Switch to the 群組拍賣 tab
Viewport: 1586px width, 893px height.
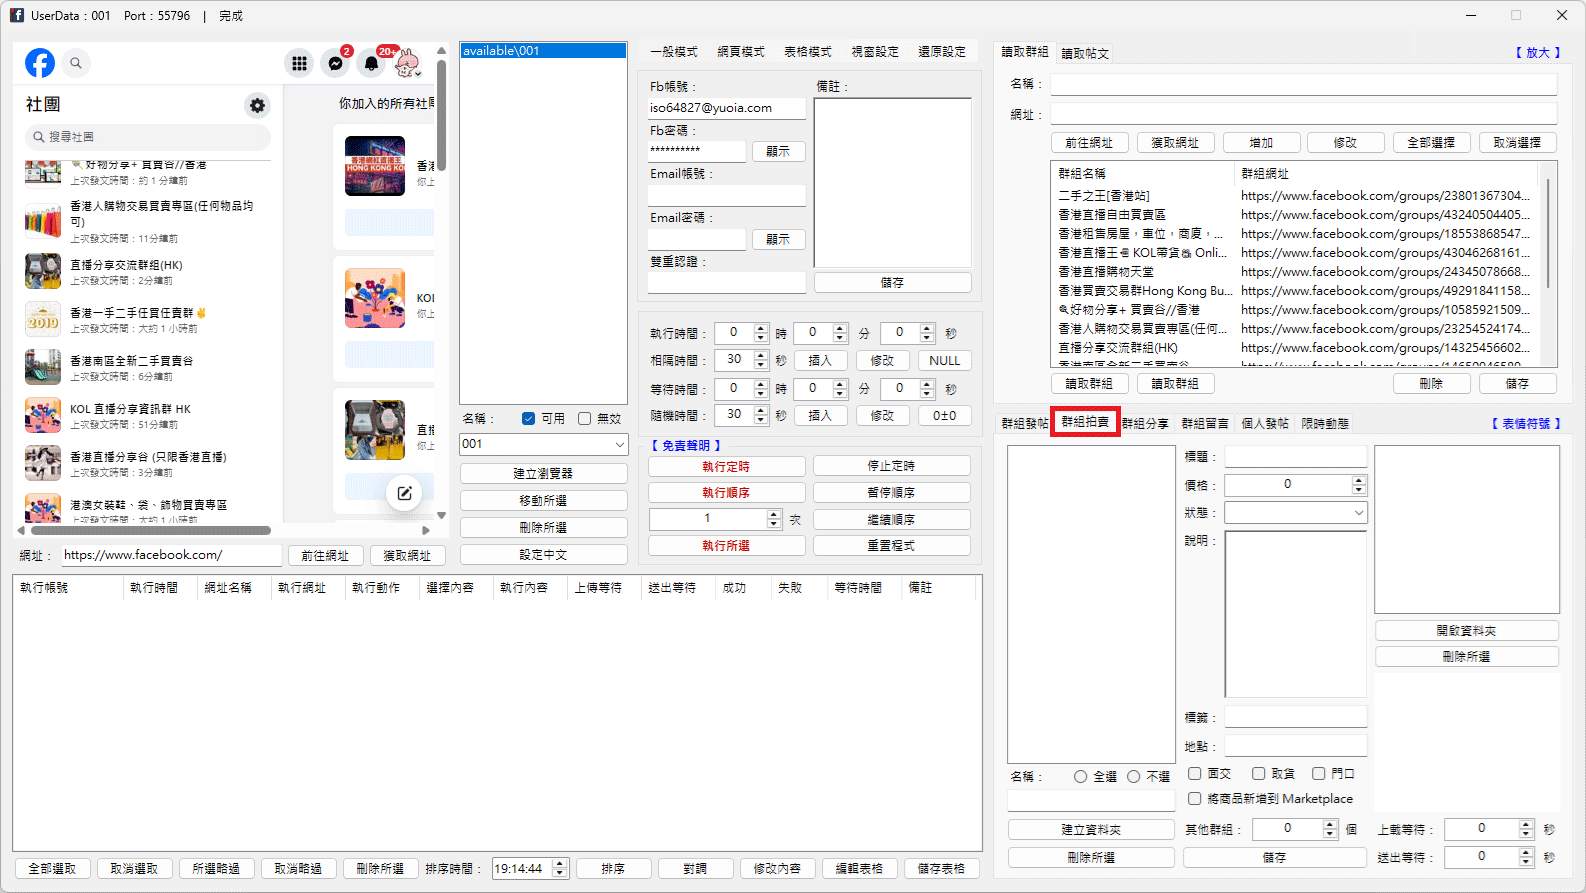click(x=1085, y=423)
